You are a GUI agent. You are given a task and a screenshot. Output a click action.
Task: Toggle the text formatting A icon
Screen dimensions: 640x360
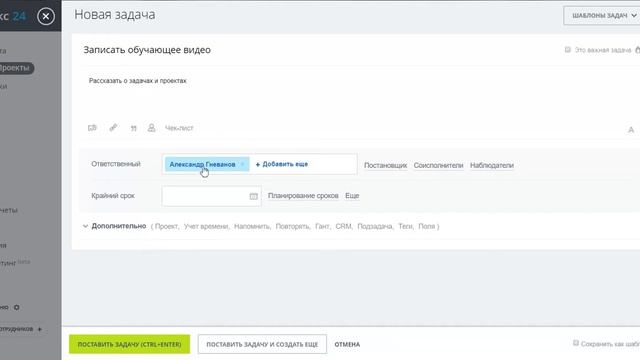click(631, 130)
